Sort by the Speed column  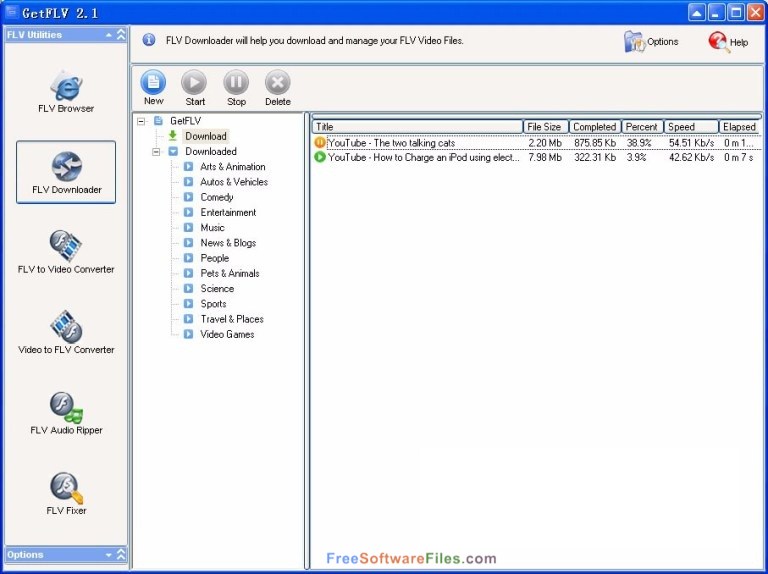coord(691,127)
